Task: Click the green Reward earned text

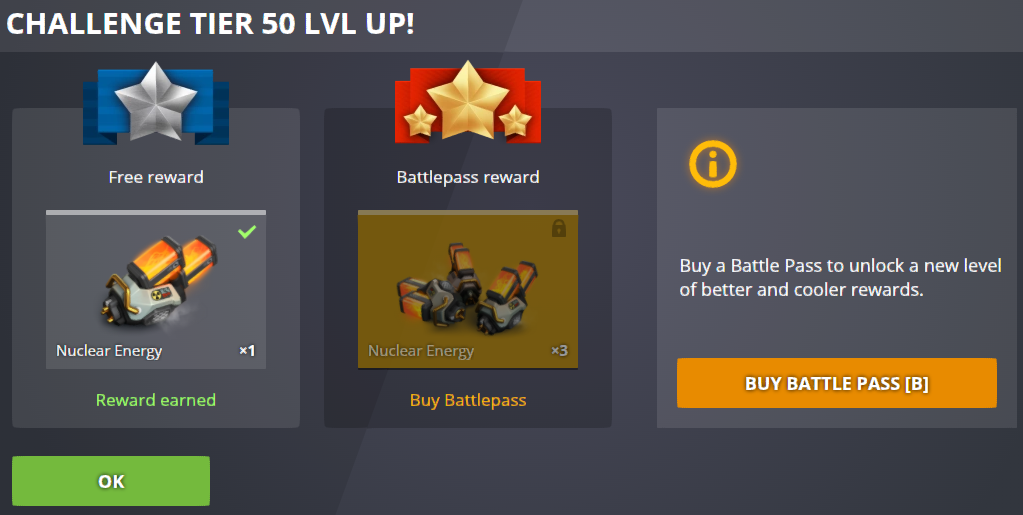Action: tap(156, 400)
